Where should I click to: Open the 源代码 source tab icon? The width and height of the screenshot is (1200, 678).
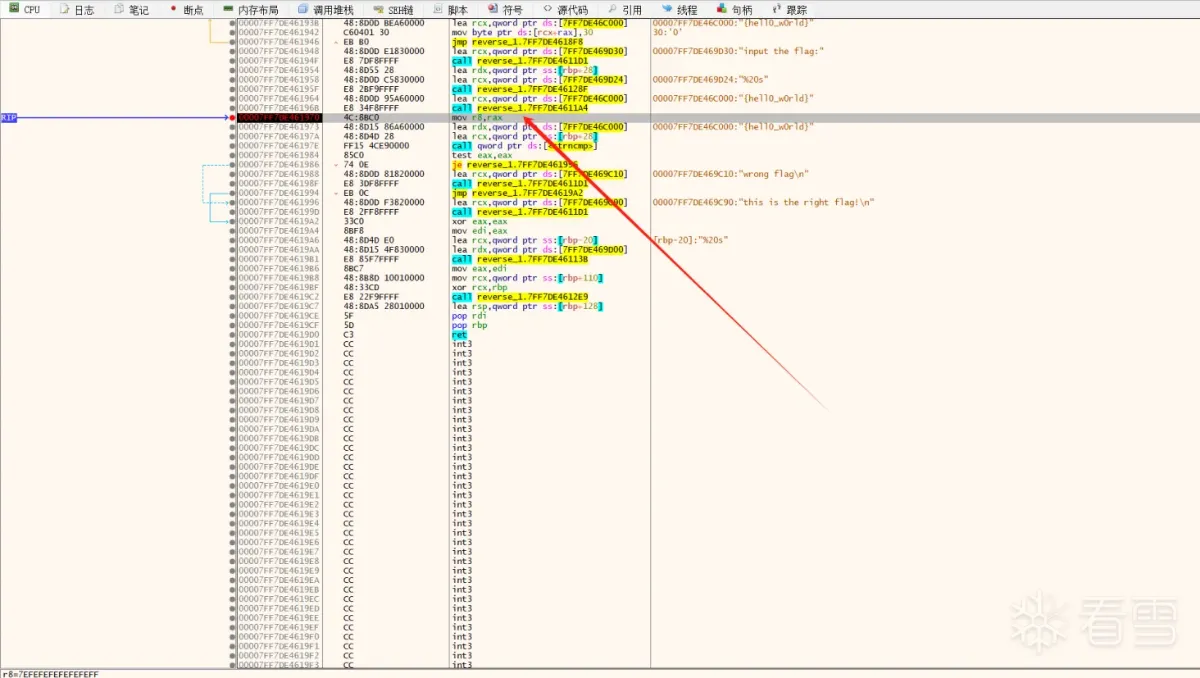point(550,9)
